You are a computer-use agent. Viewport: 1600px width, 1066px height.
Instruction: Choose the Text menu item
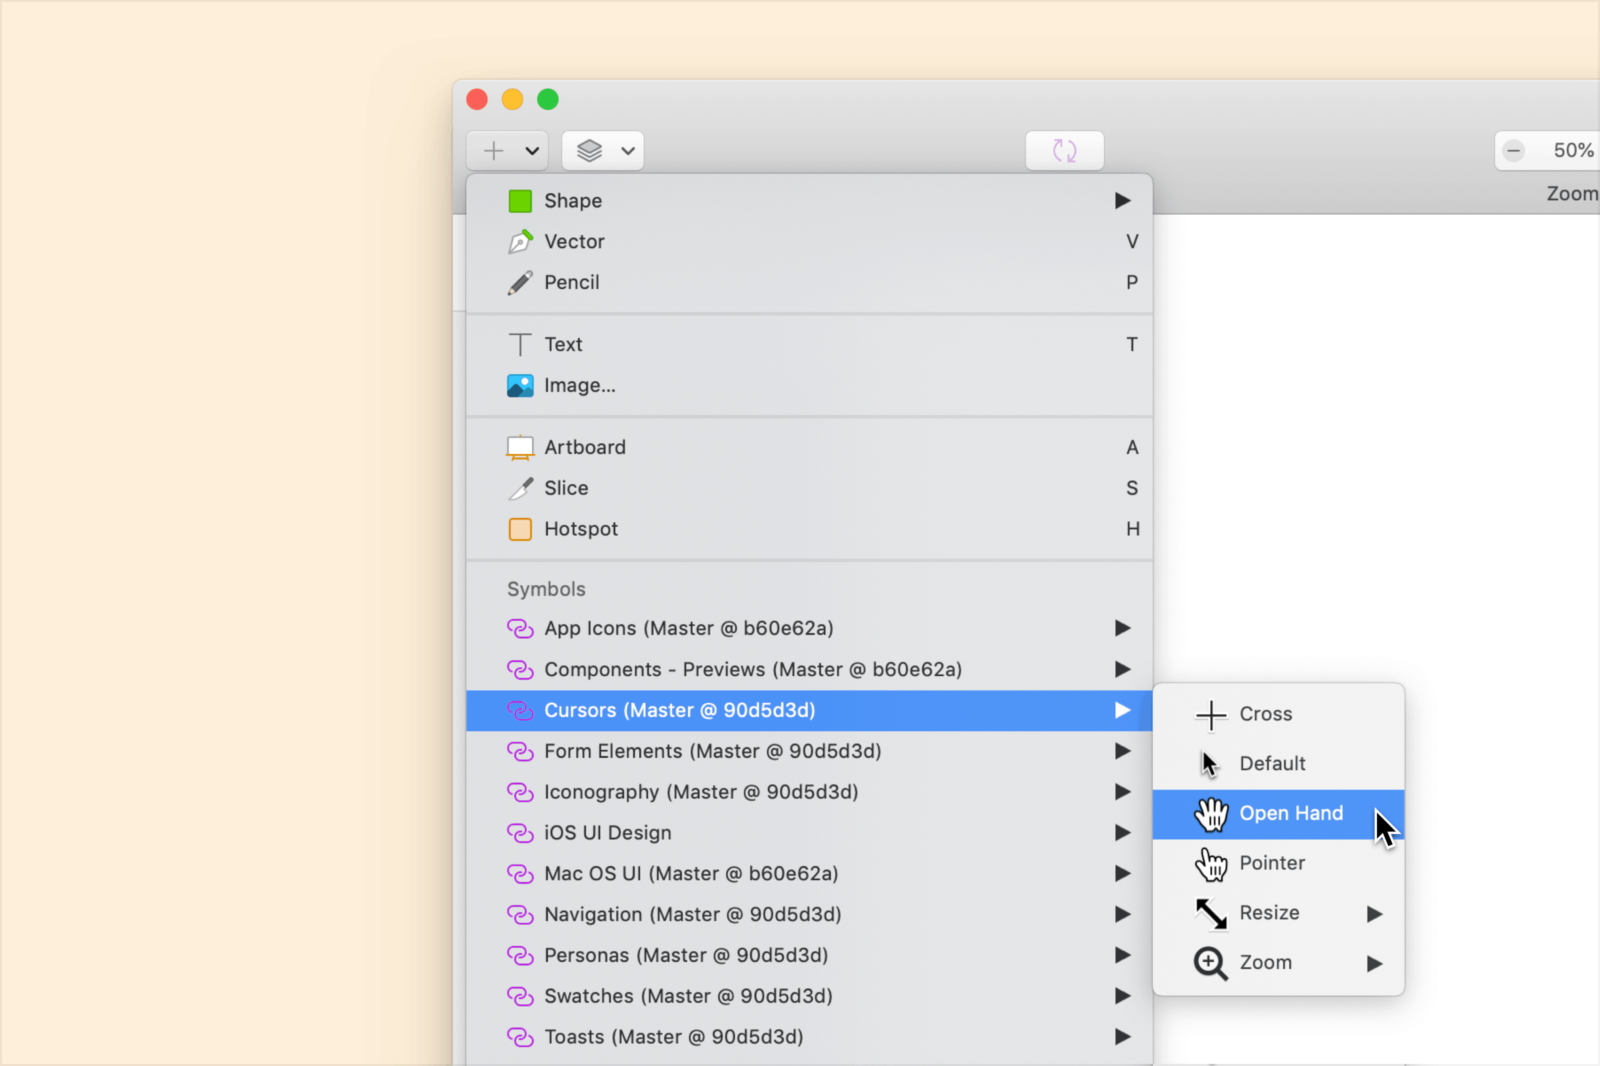coord(810,345)
